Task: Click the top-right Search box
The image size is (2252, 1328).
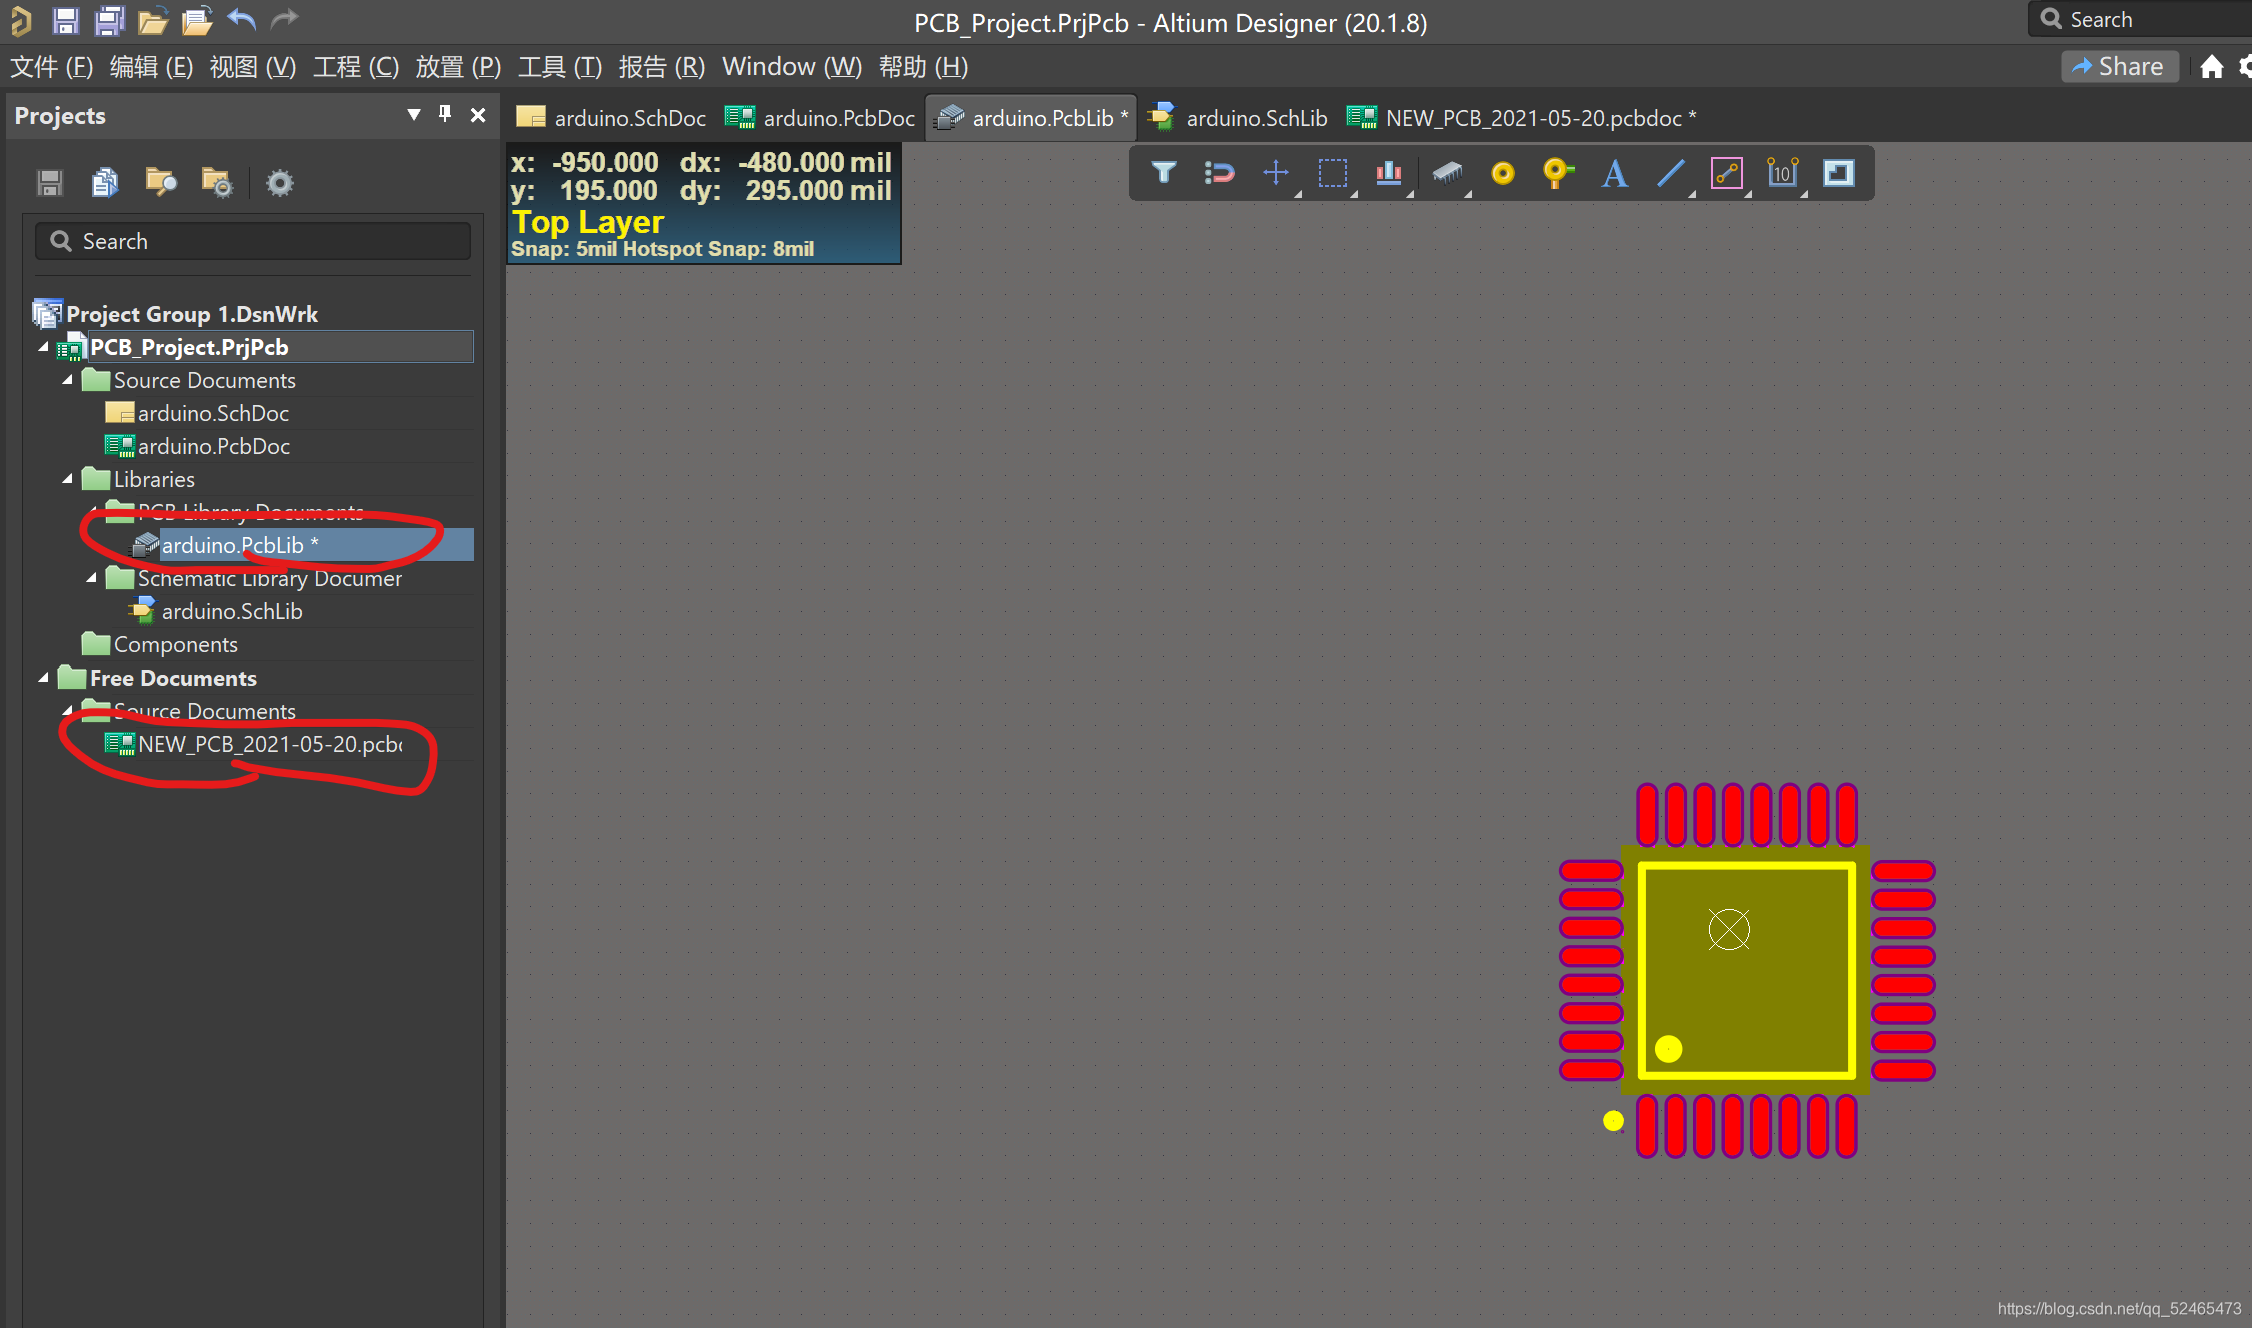Action: (2140, 19)
